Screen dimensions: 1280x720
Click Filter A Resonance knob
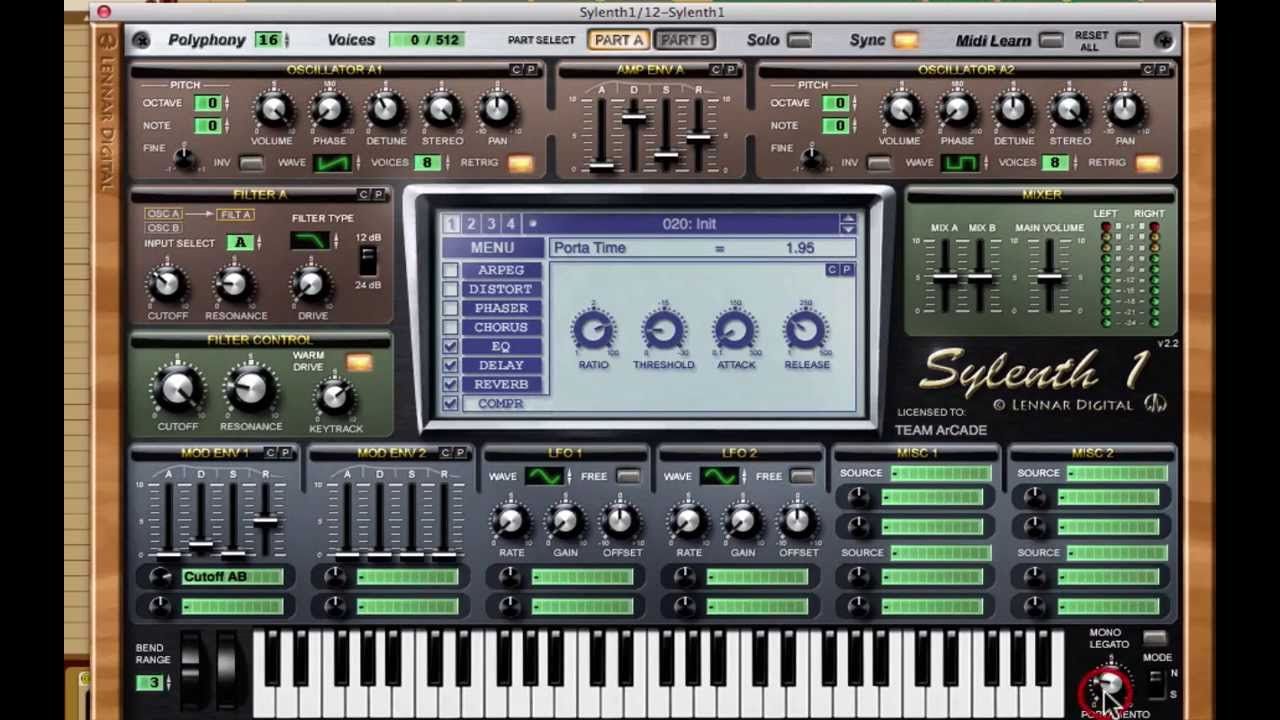click(235, 285)
